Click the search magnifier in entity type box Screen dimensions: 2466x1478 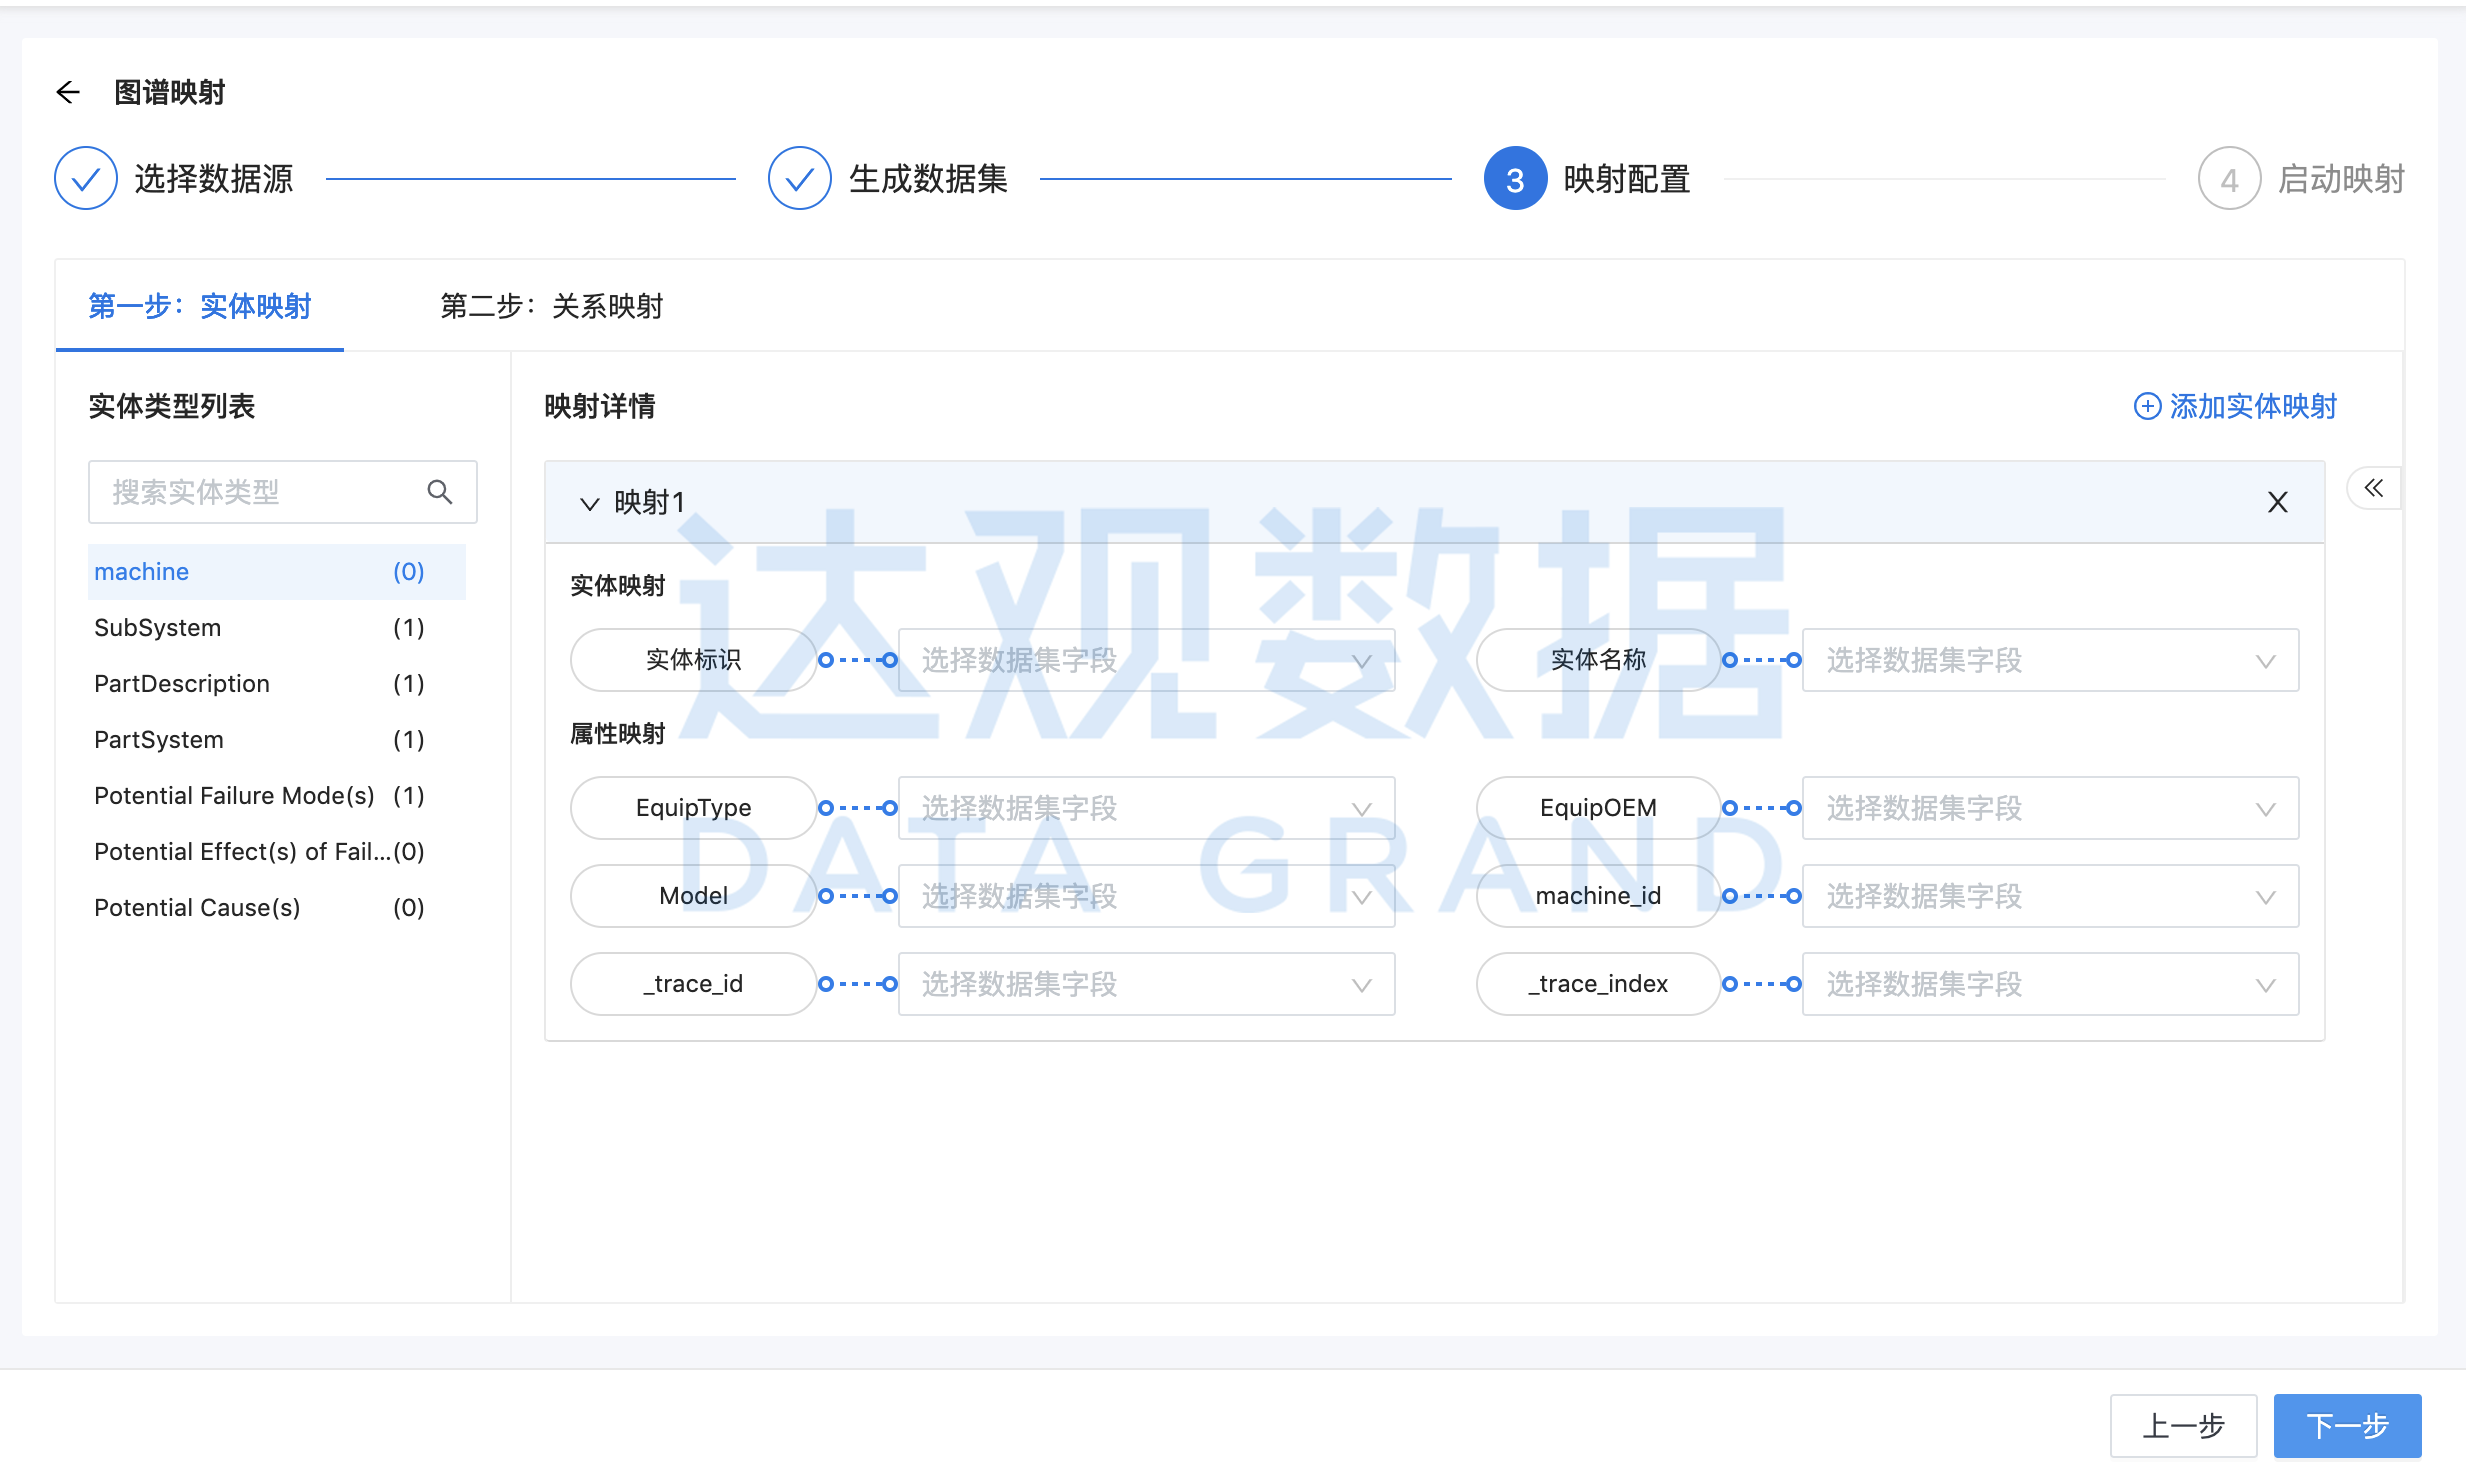[439, 491]
